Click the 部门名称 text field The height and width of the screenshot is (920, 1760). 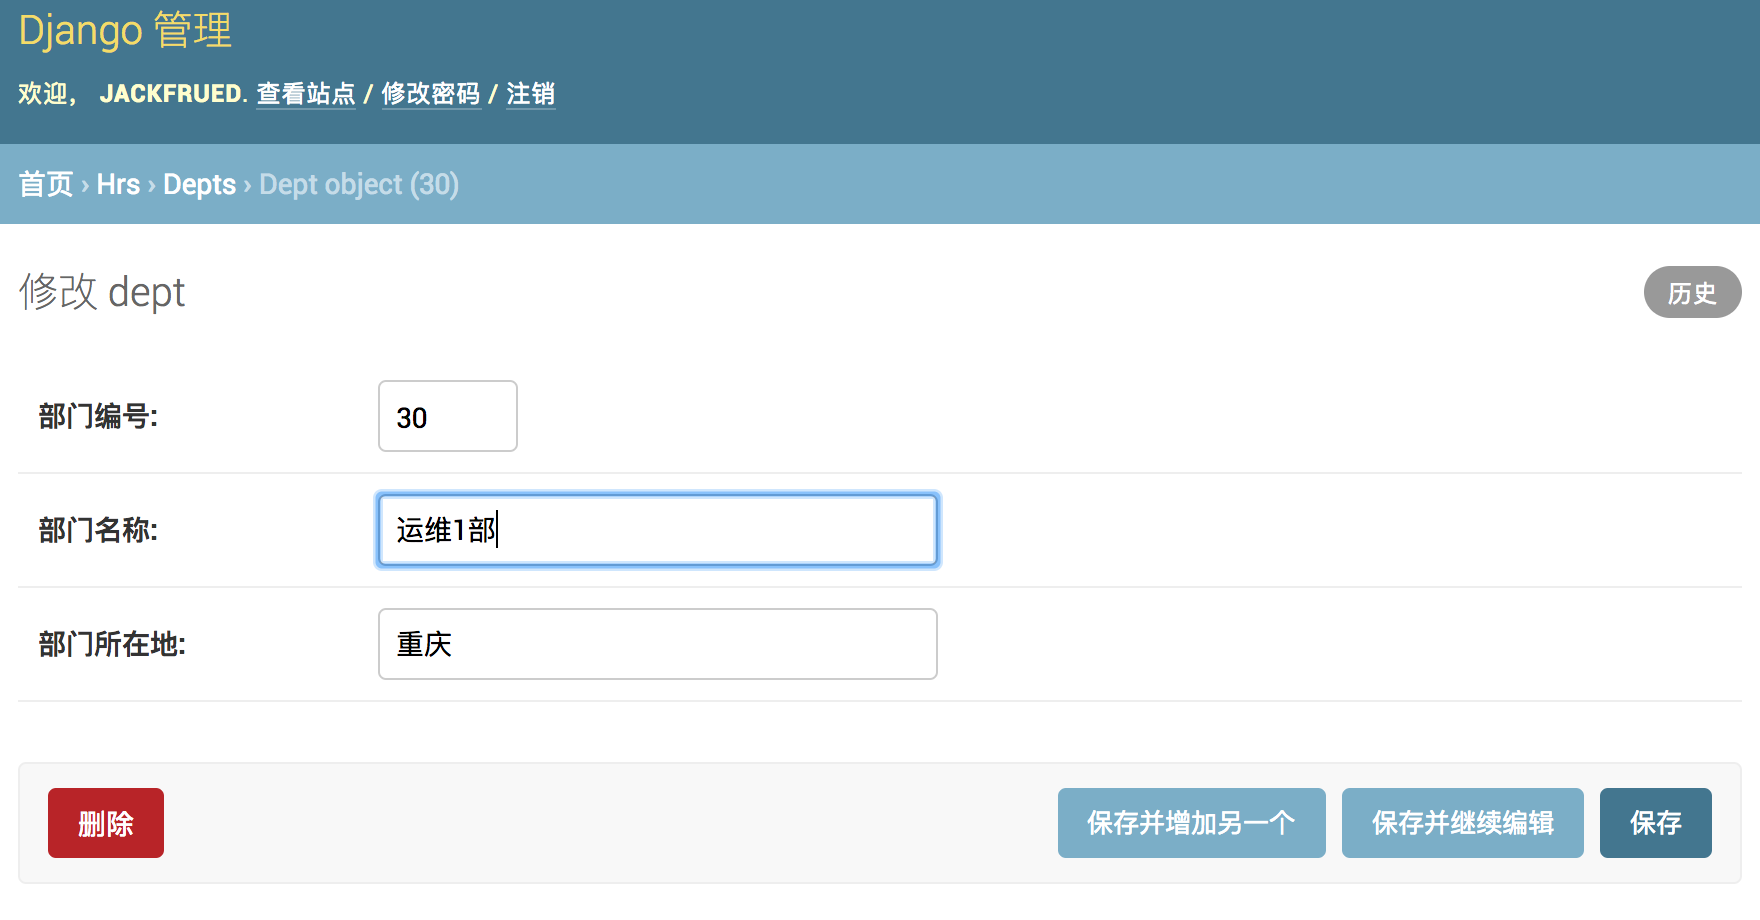pyautogui.click(x=657, y=530)
